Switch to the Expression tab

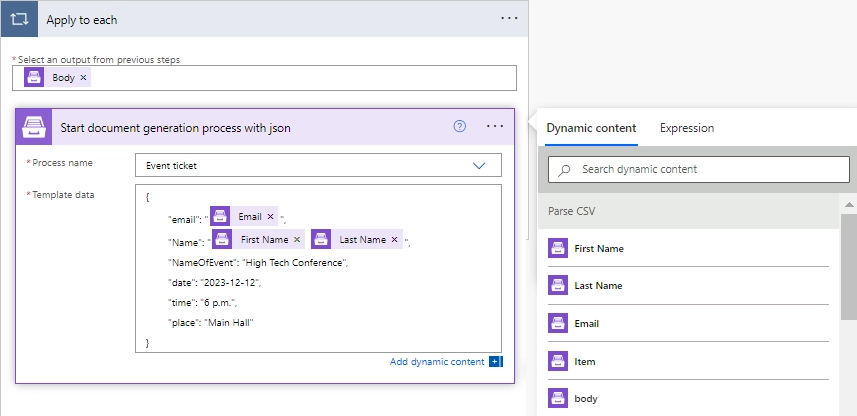coord(686,128)
